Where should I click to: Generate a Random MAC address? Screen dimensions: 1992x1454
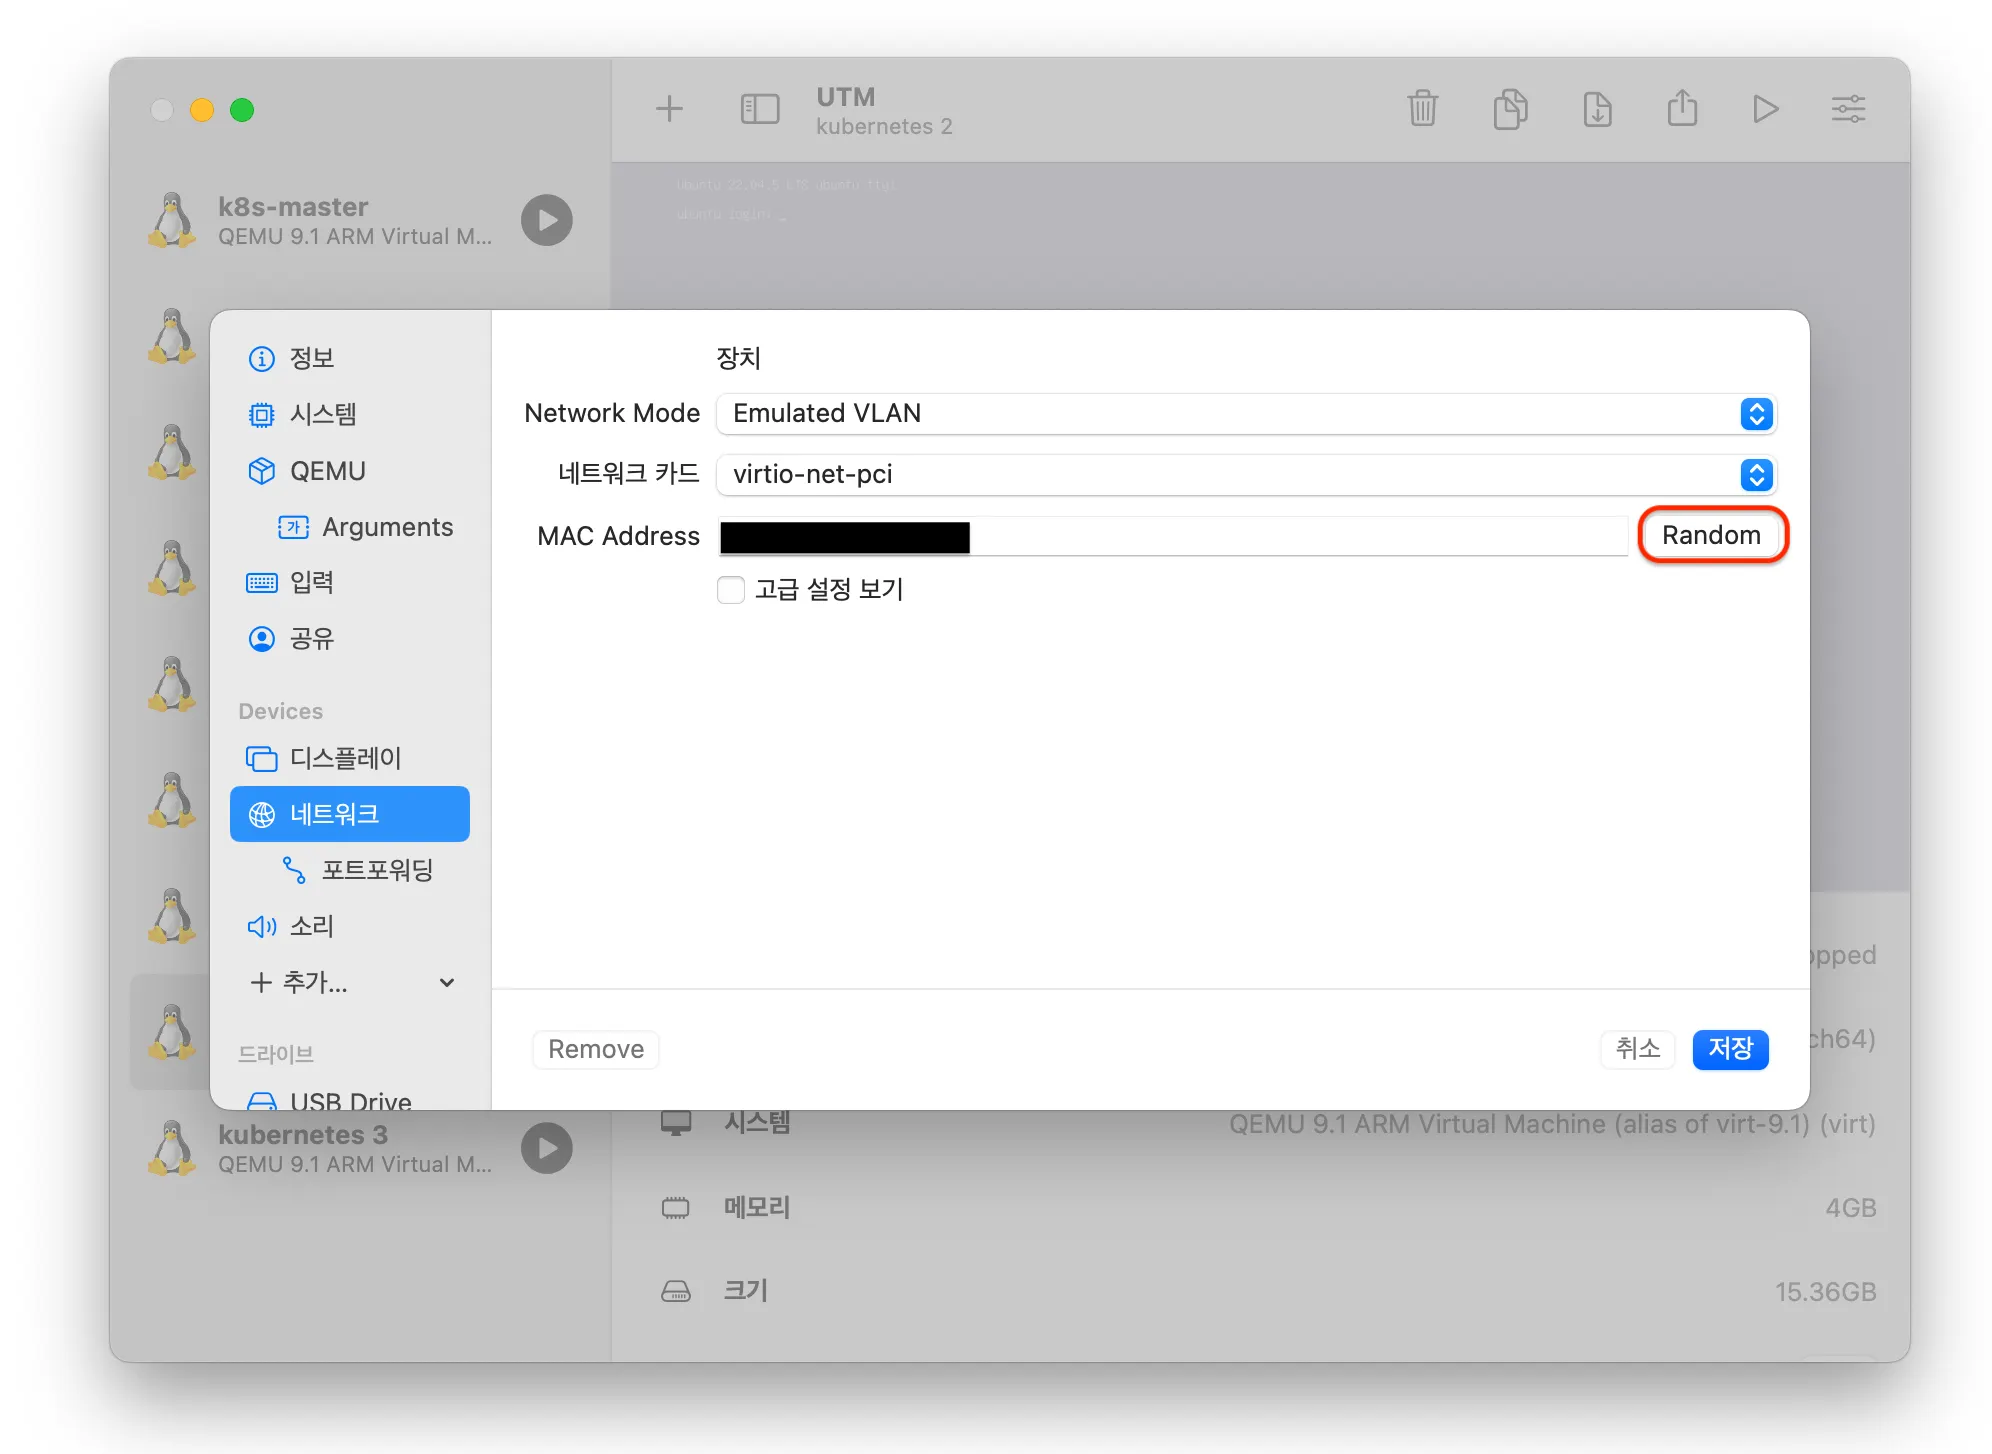point(1711,536)
